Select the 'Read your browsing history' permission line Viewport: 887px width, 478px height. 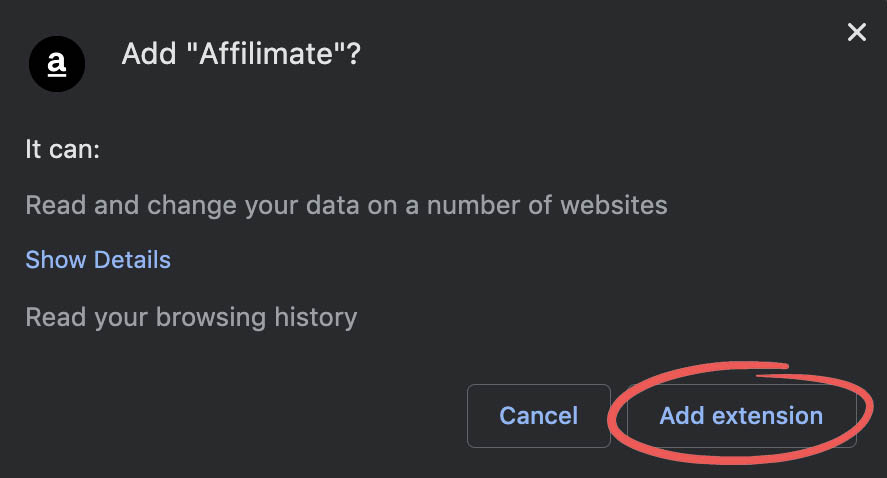coord(191,317)
